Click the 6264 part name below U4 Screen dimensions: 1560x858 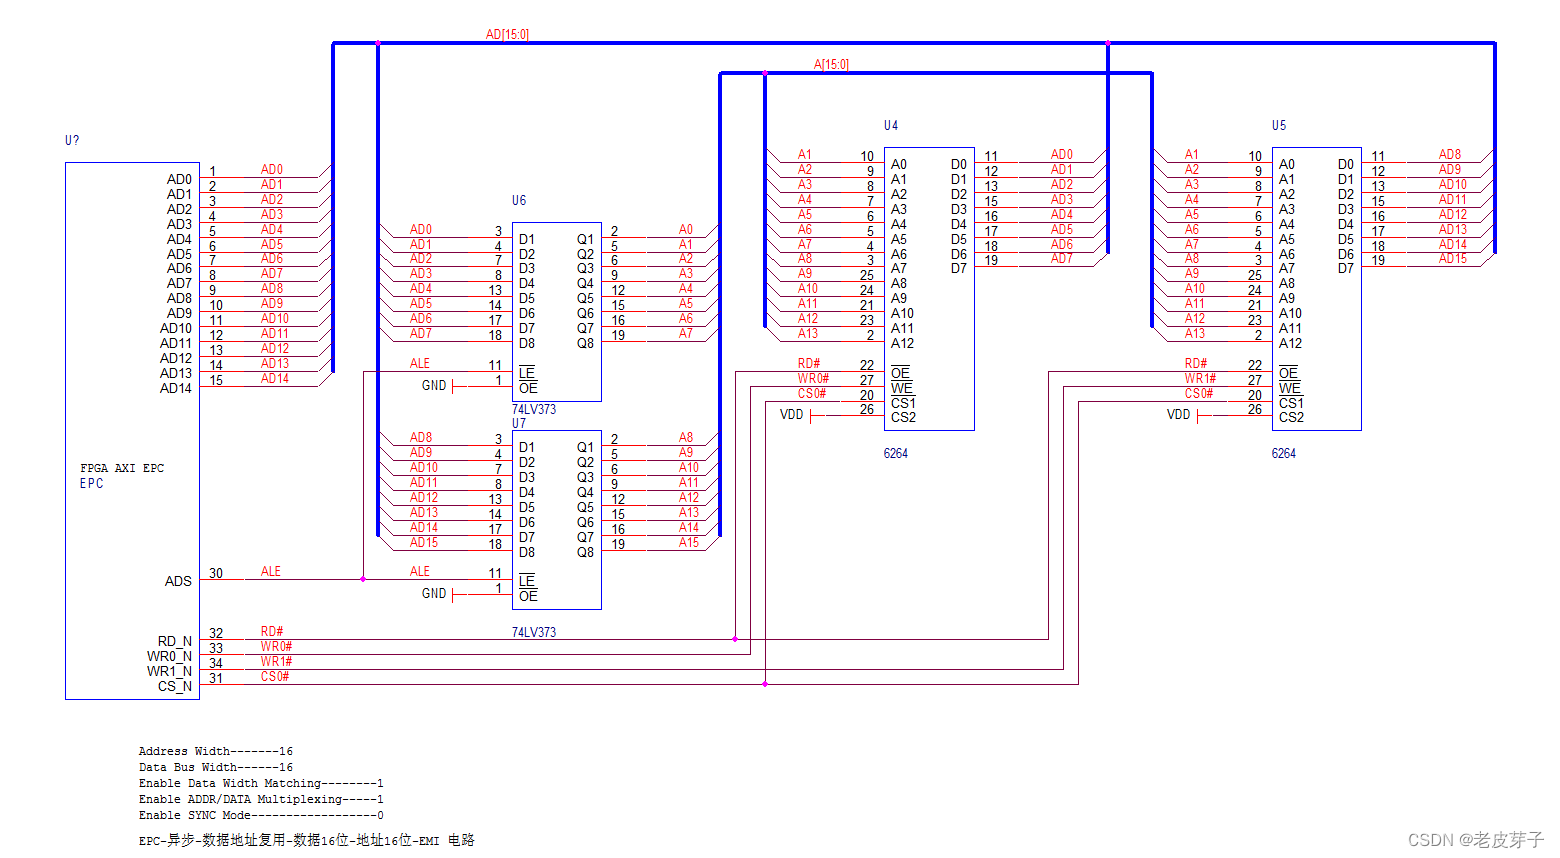pos(896,453)
